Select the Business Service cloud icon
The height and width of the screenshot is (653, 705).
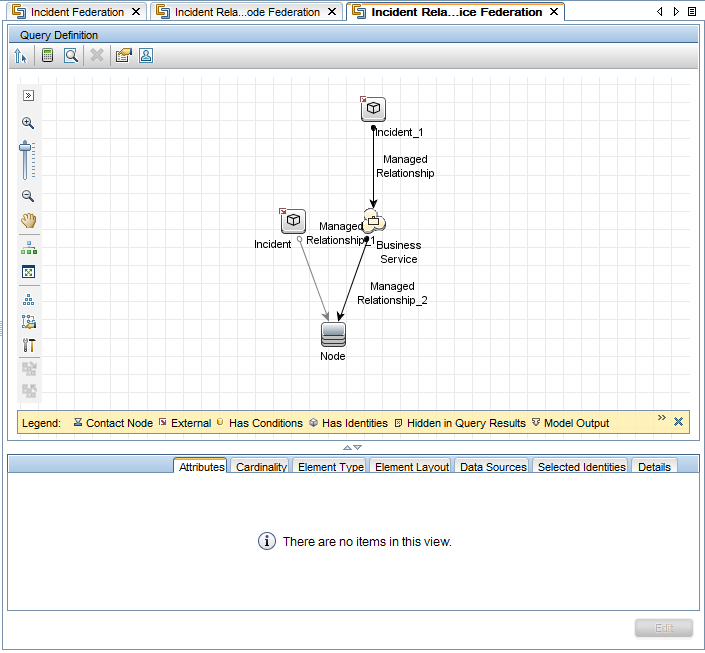click(374, 220)
